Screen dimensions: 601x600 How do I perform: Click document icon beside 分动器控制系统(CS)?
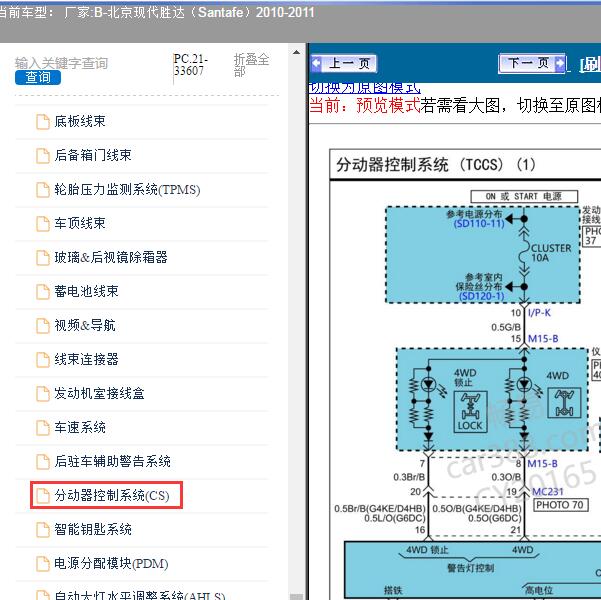43,496
